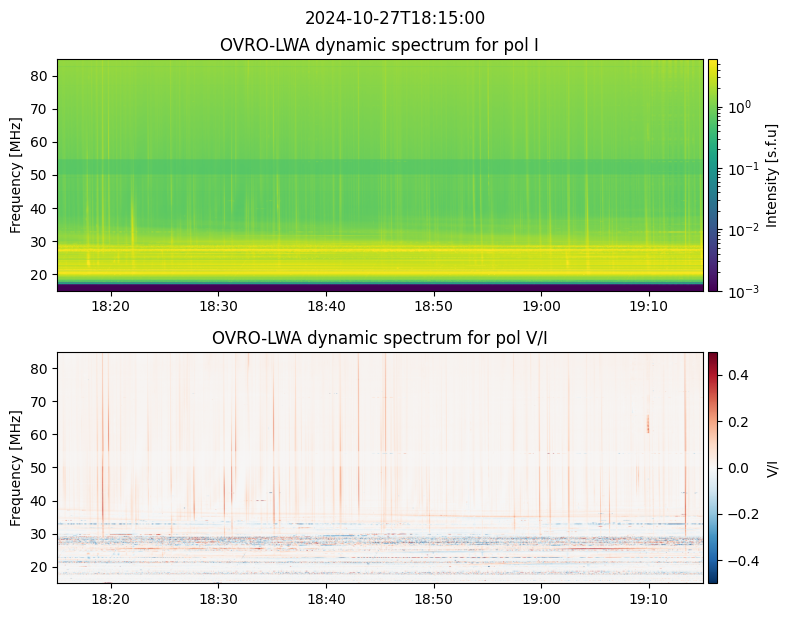This screenshot has height=617, width=789.
Task: Click the 18:50 tick label on lower plot
Action: [x=434, y=599]
